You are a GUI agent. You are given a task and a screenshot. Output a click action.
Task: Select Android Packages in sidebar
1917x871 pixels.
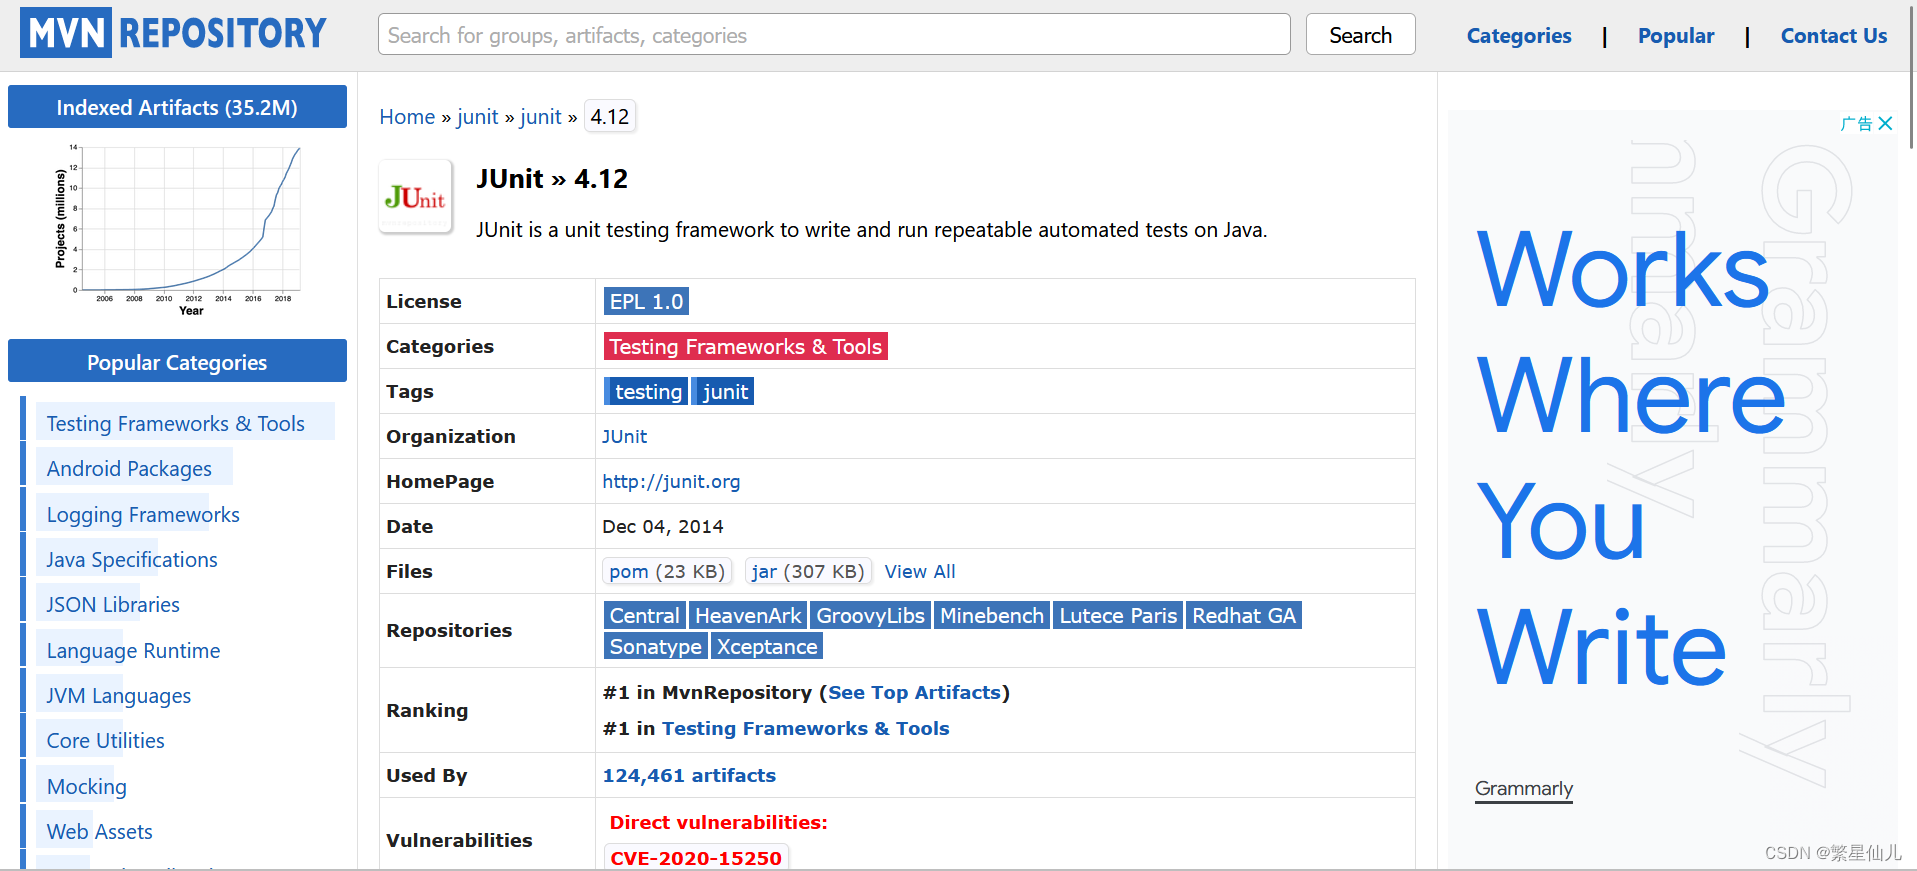click(x=129, y=469)
